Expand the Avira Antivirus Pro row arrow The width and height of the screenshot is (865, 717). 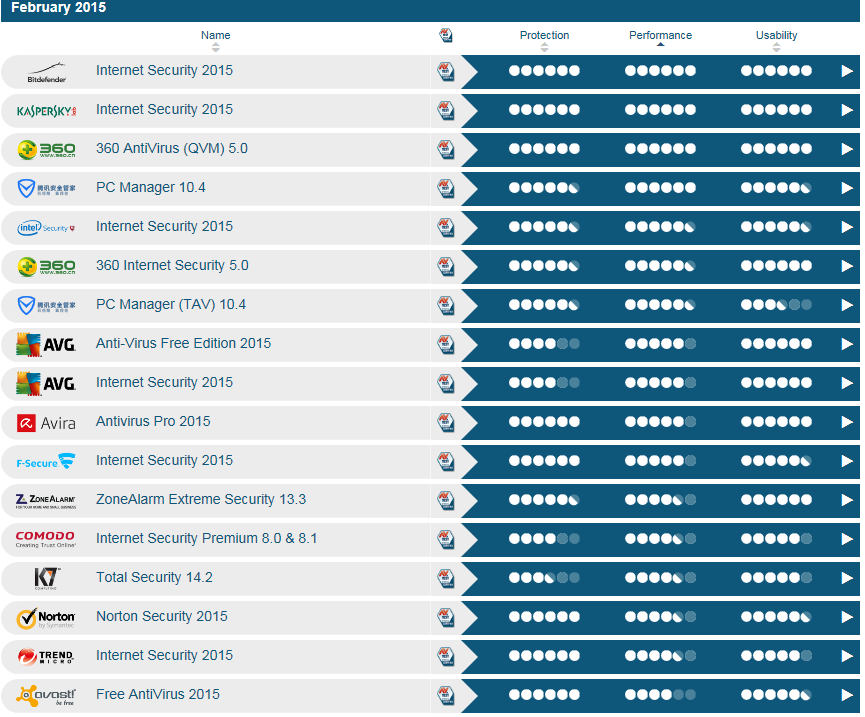847,422
